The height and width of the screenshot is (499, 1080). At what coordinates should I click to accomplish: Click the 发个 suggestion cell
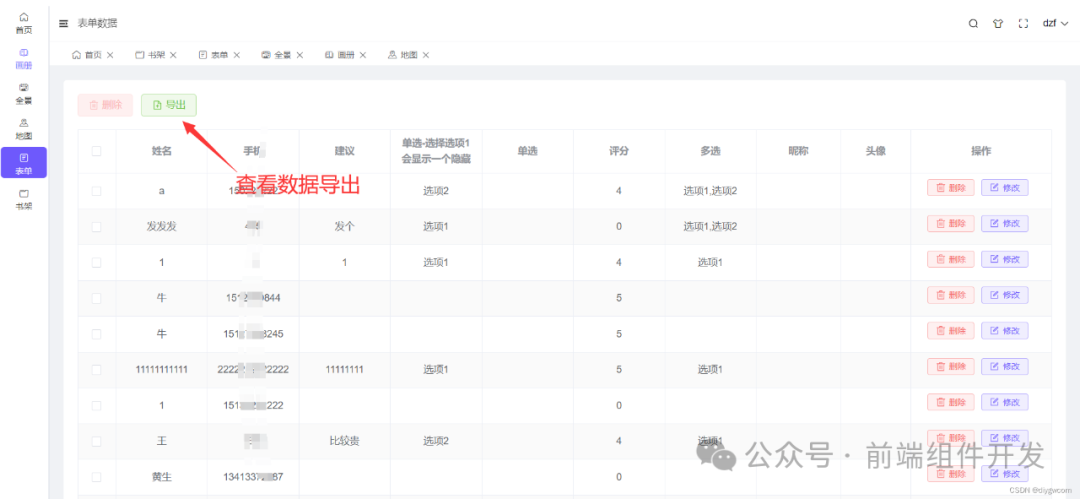[x=344, y=227]
